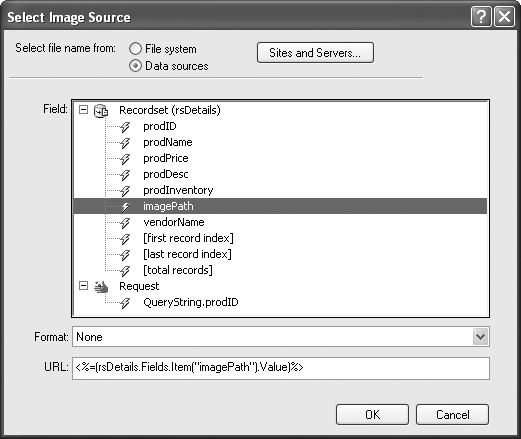Click the lightning icon beside [total records]

click(125, 271)
